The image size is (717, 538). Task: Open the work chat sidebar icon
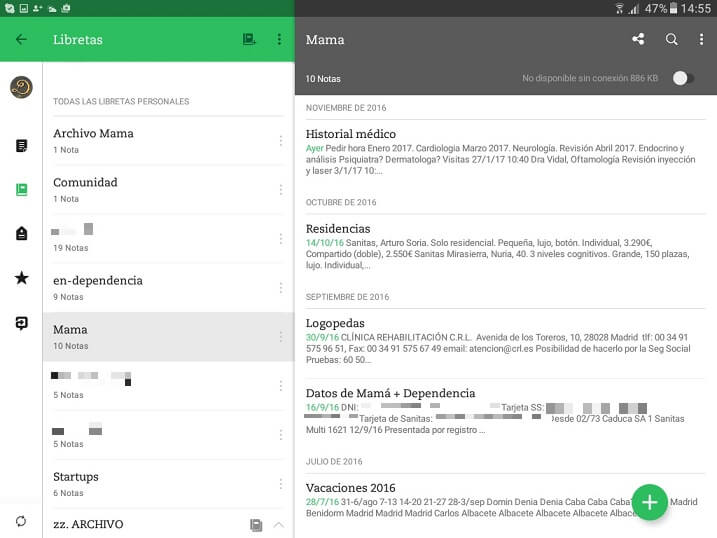(x=21, y=323)
